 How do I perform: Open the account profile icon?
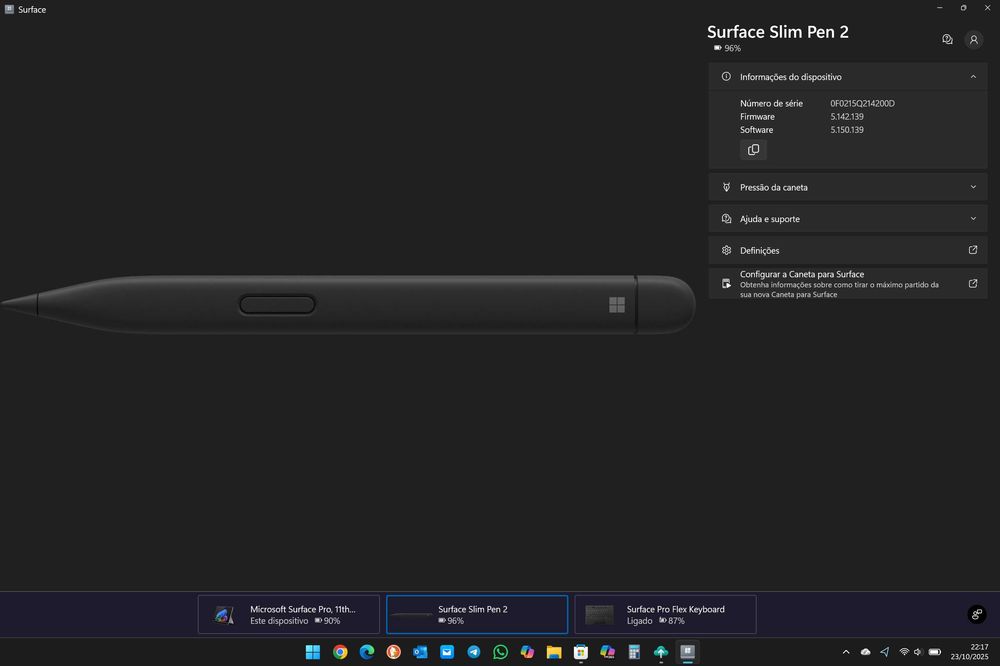[x=973, y=40]
